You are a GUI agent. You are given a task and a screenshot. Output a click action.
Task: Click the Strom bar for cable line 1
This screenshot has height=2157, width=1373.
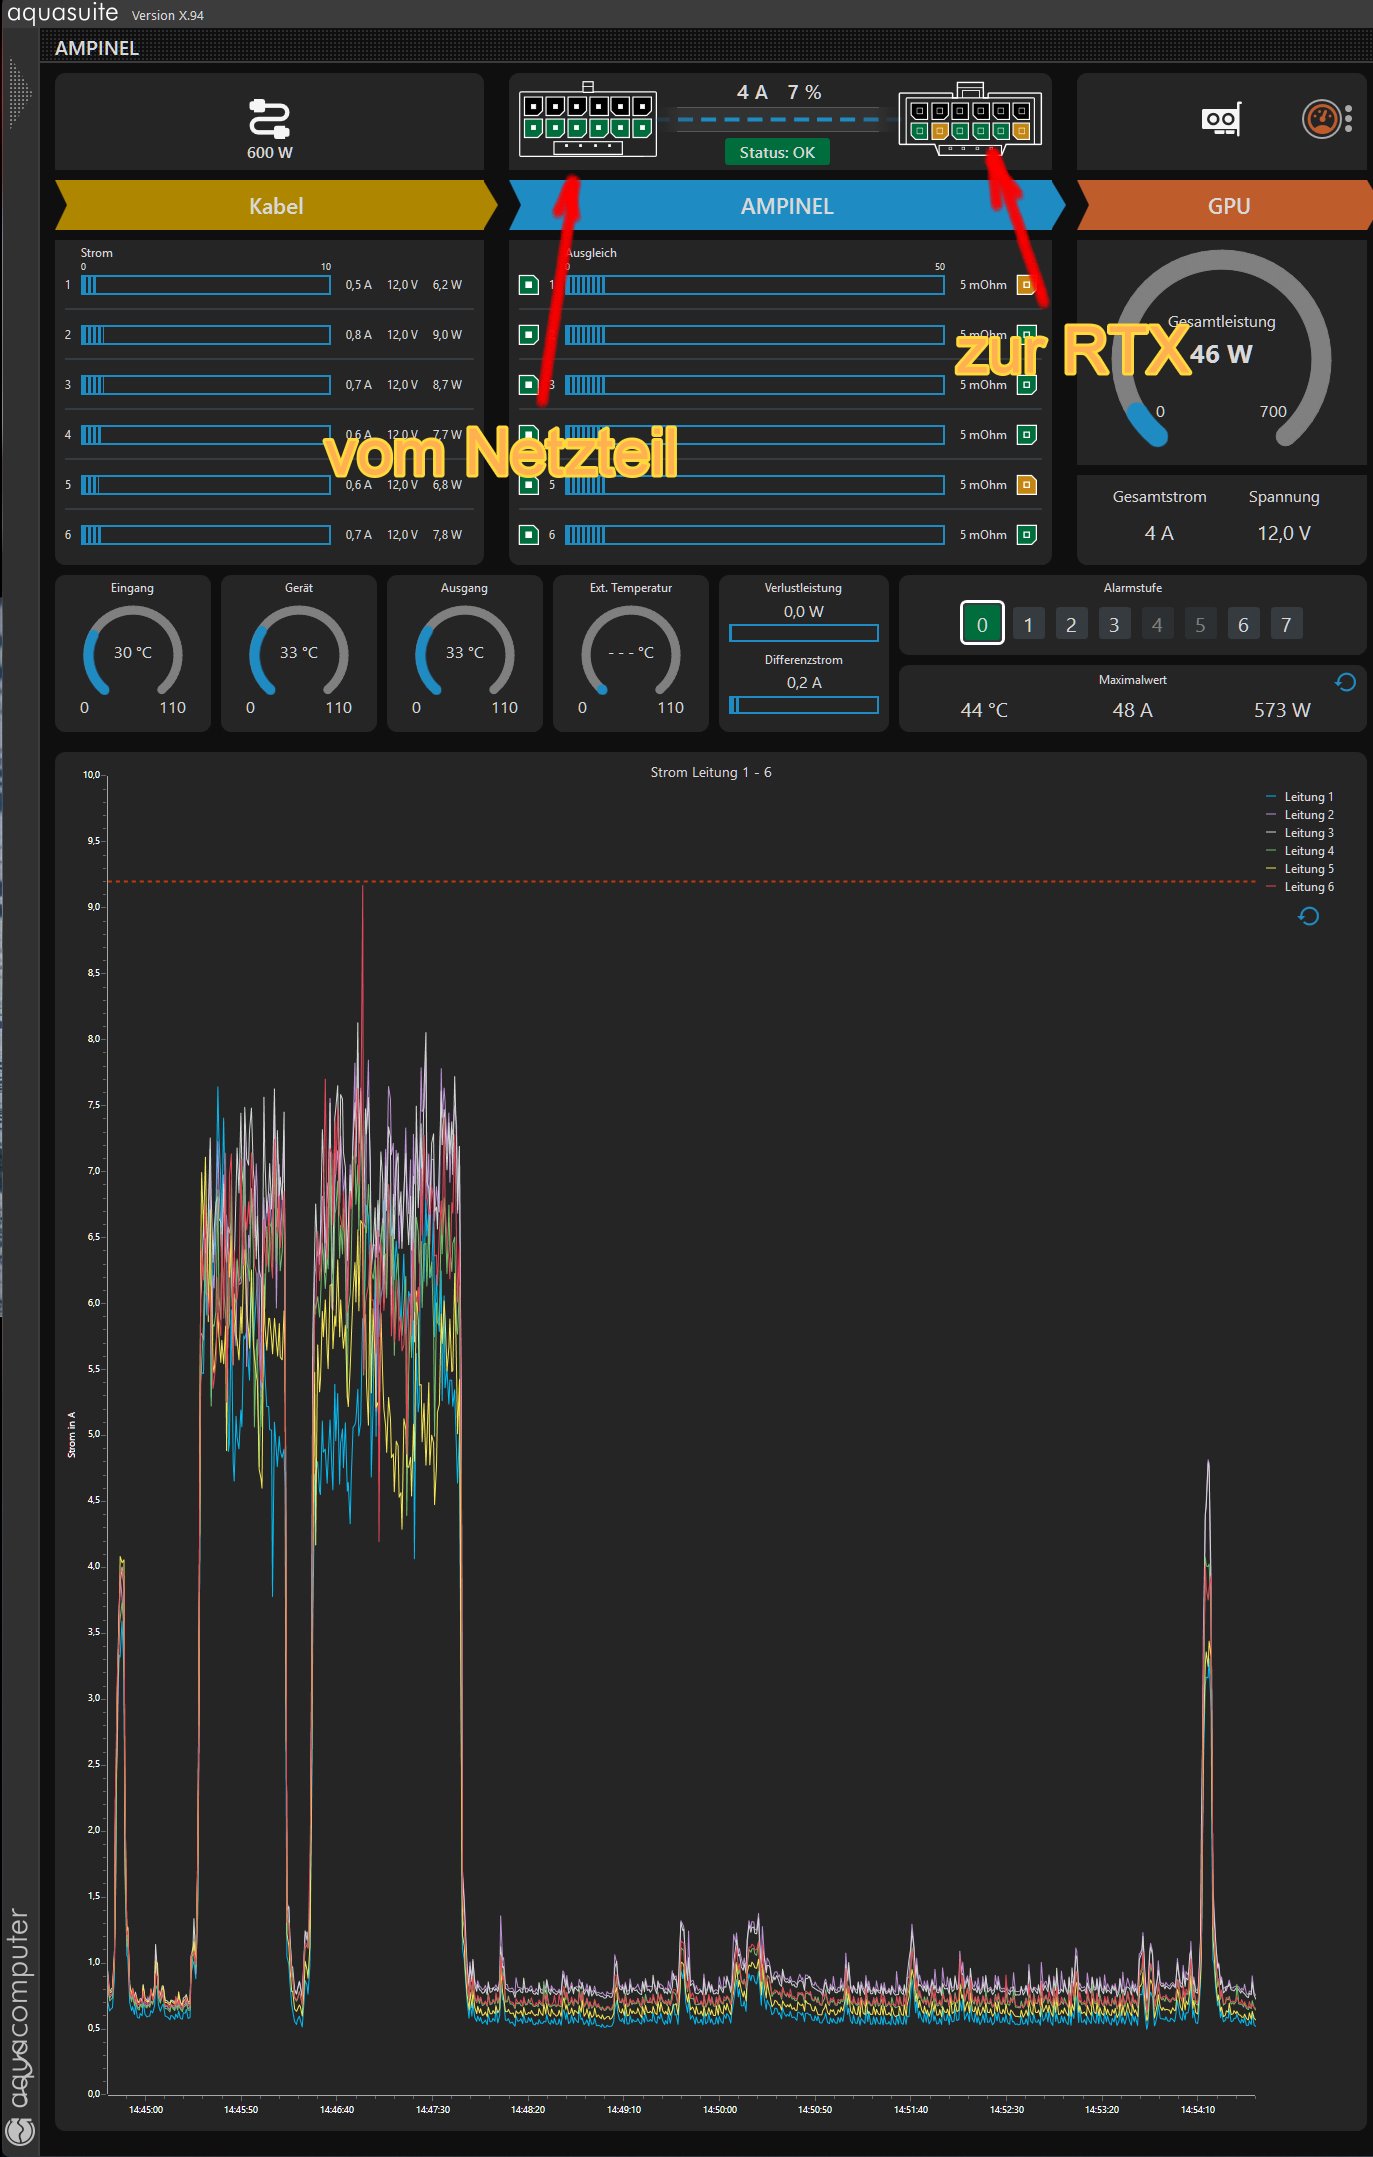click(x=206, y=285)
